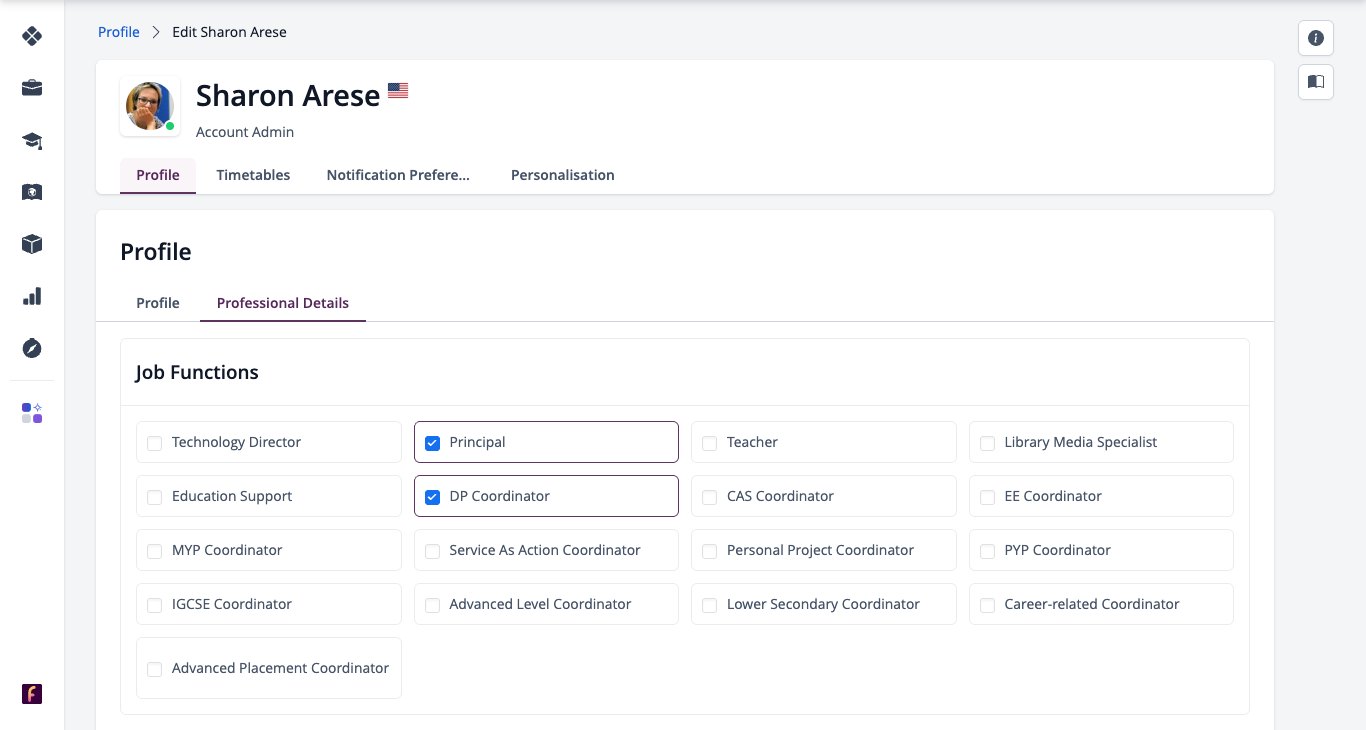Click the info circle icon at top right
1366x730 pixels.
pyautogui.click(x=1316, y=38)
